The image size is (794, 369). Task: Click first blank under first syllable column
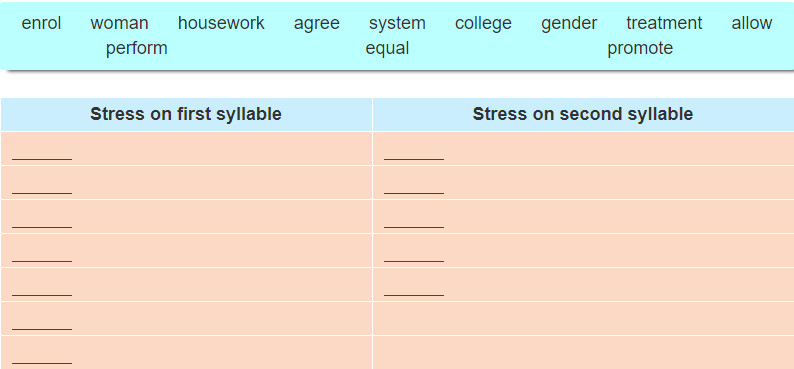42,154
